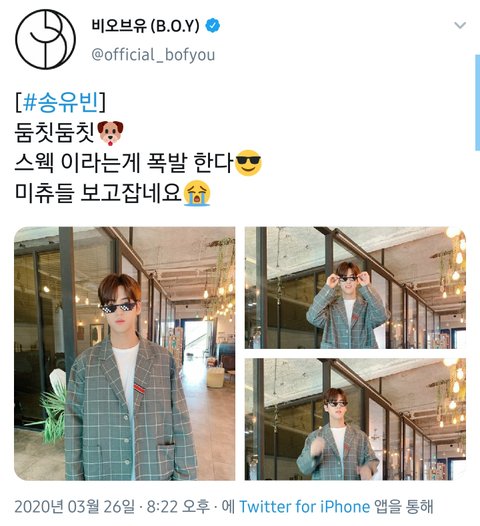Open the large left photo of sunglasses pose
The image size is (480, 526).
pyautogui.click(x=124, y=354)
